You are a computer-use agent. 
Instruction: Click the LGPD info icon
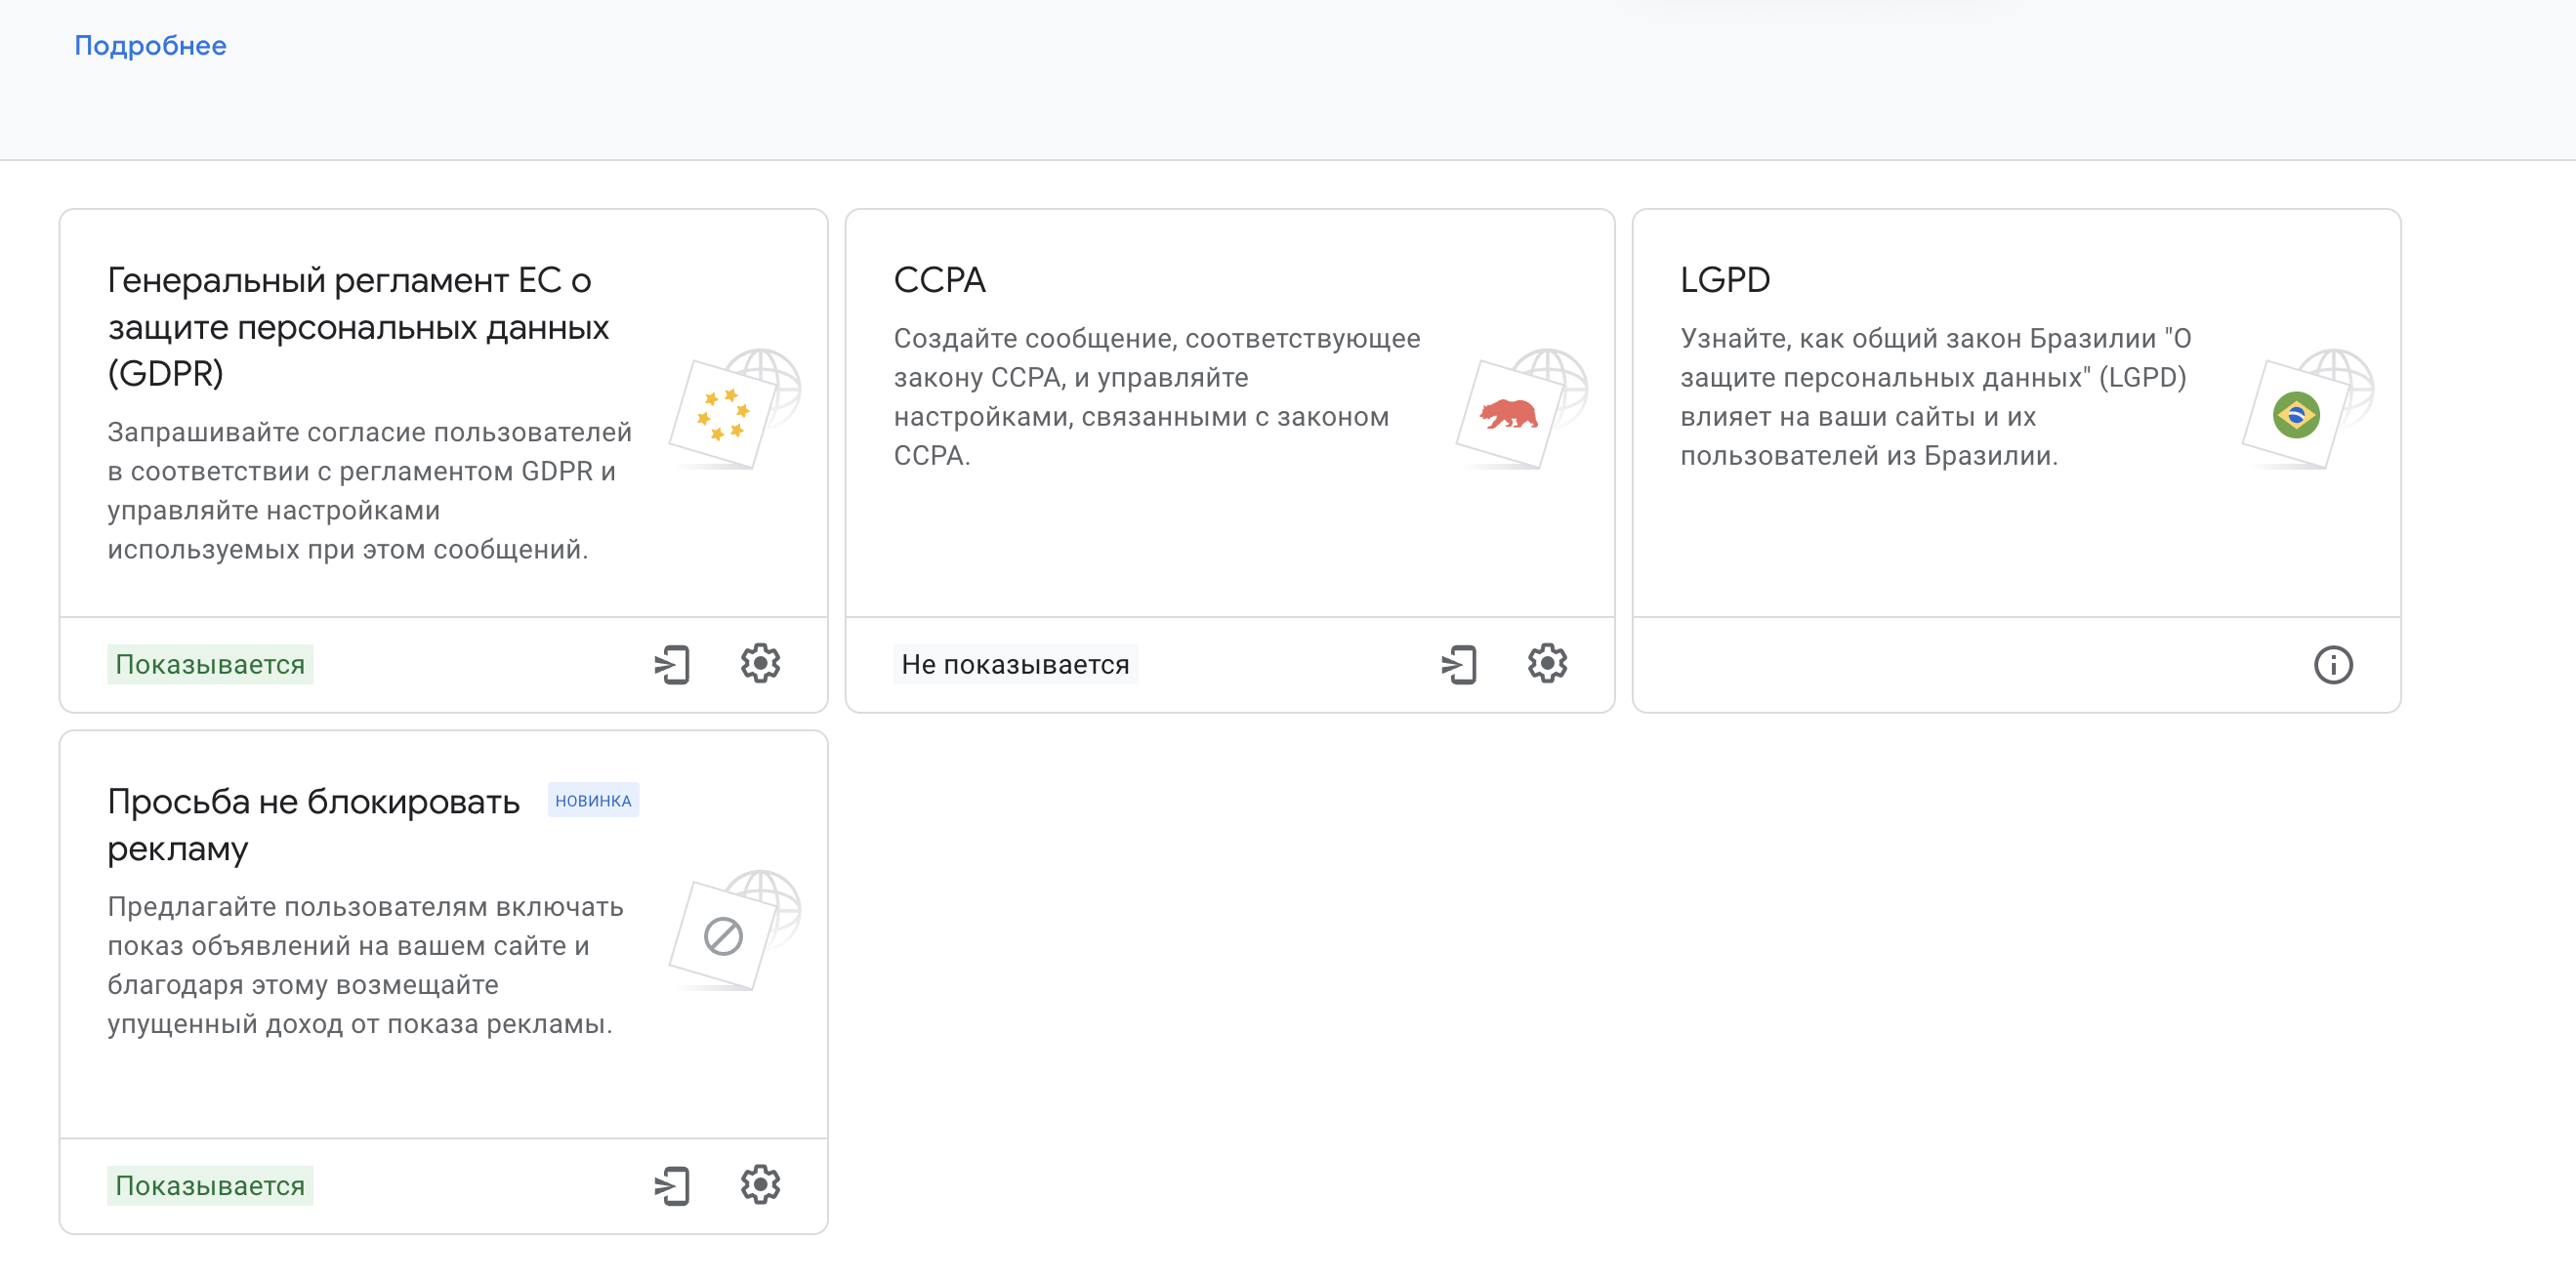(x=2333, y=665)
